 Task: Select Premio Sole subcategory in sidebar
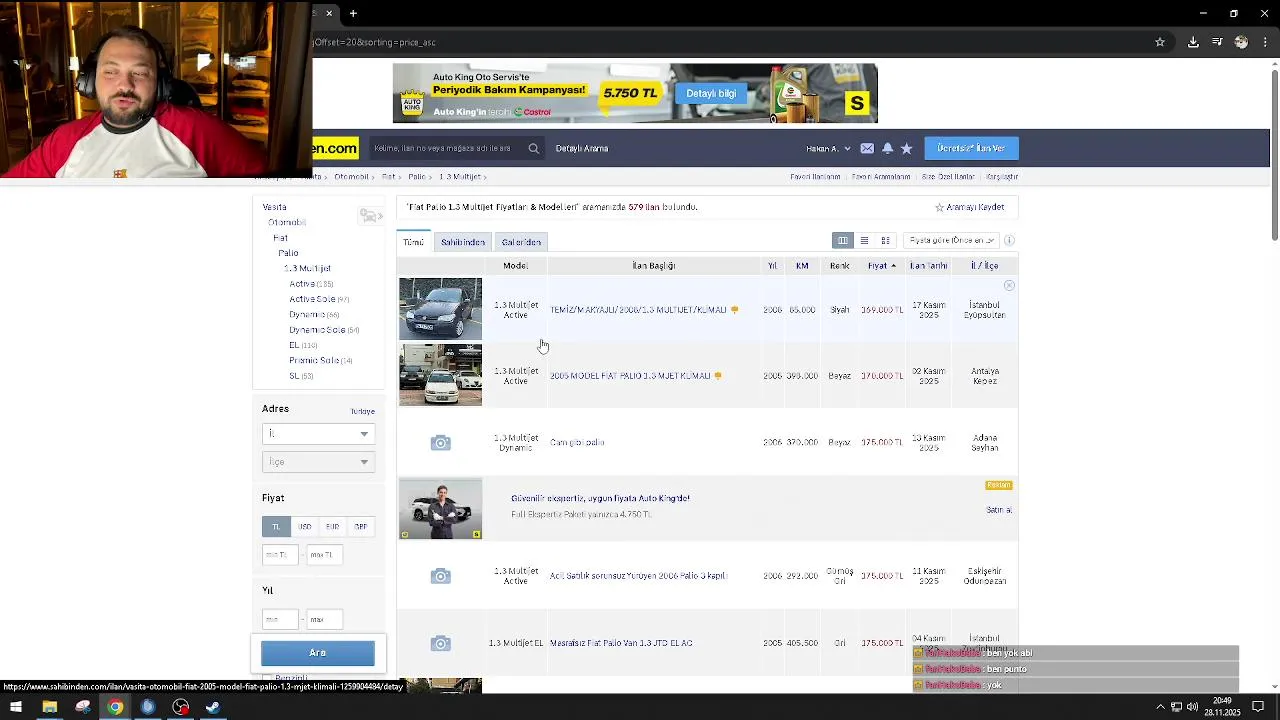click(x=314, y=360)
